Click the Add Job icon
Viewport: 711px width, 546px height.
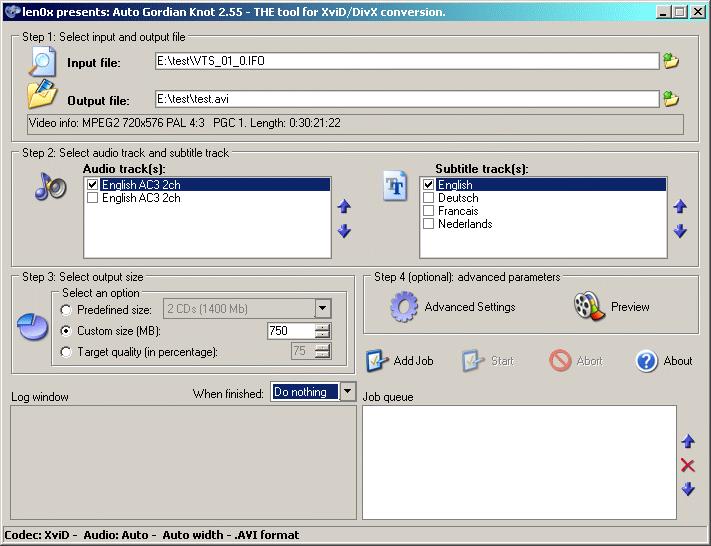tap(377, 361)
